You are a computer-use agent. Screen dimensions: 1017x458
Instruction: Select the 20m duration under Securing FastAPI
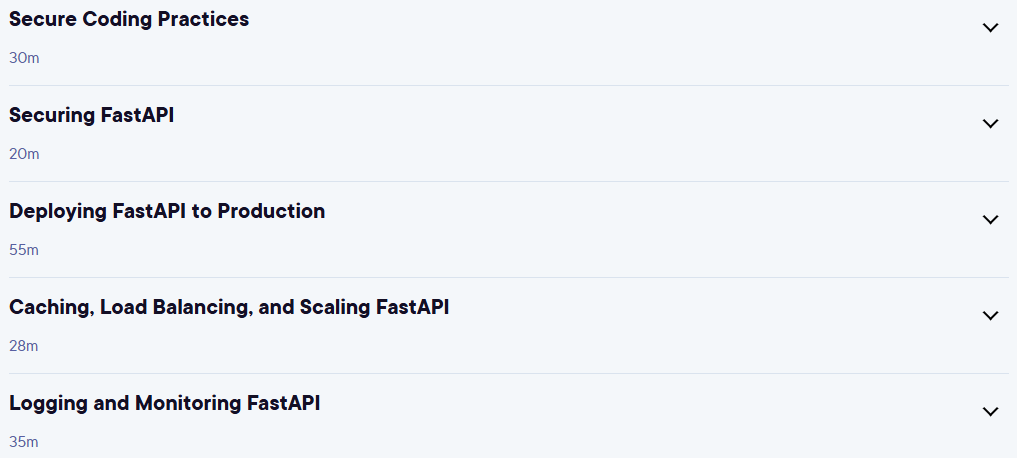pyautogui.click(x=24, y=154)
